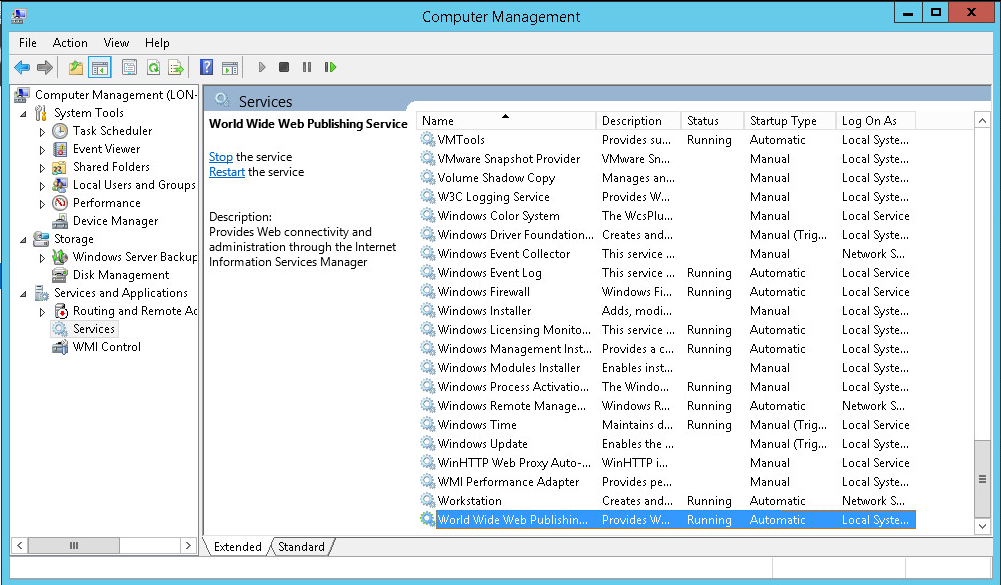Open the Help menu
This screenshot has height=585, width=1001.
(157, 43)
